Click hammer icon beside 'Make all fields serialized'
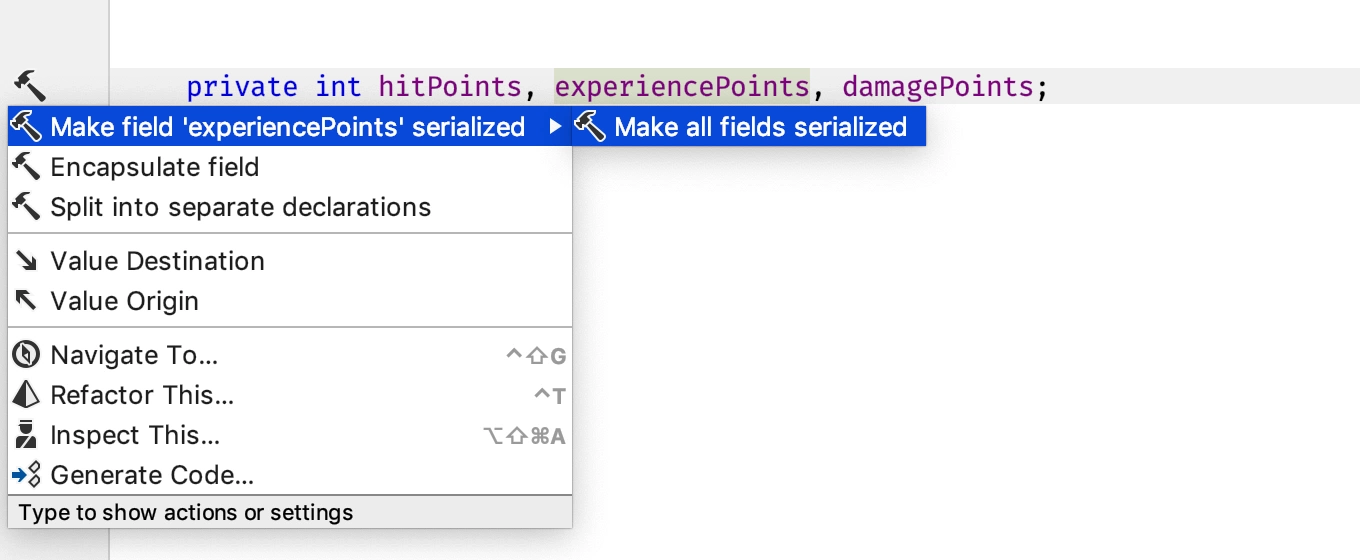This screenshot has height=560, width=1360. point(590,126)
